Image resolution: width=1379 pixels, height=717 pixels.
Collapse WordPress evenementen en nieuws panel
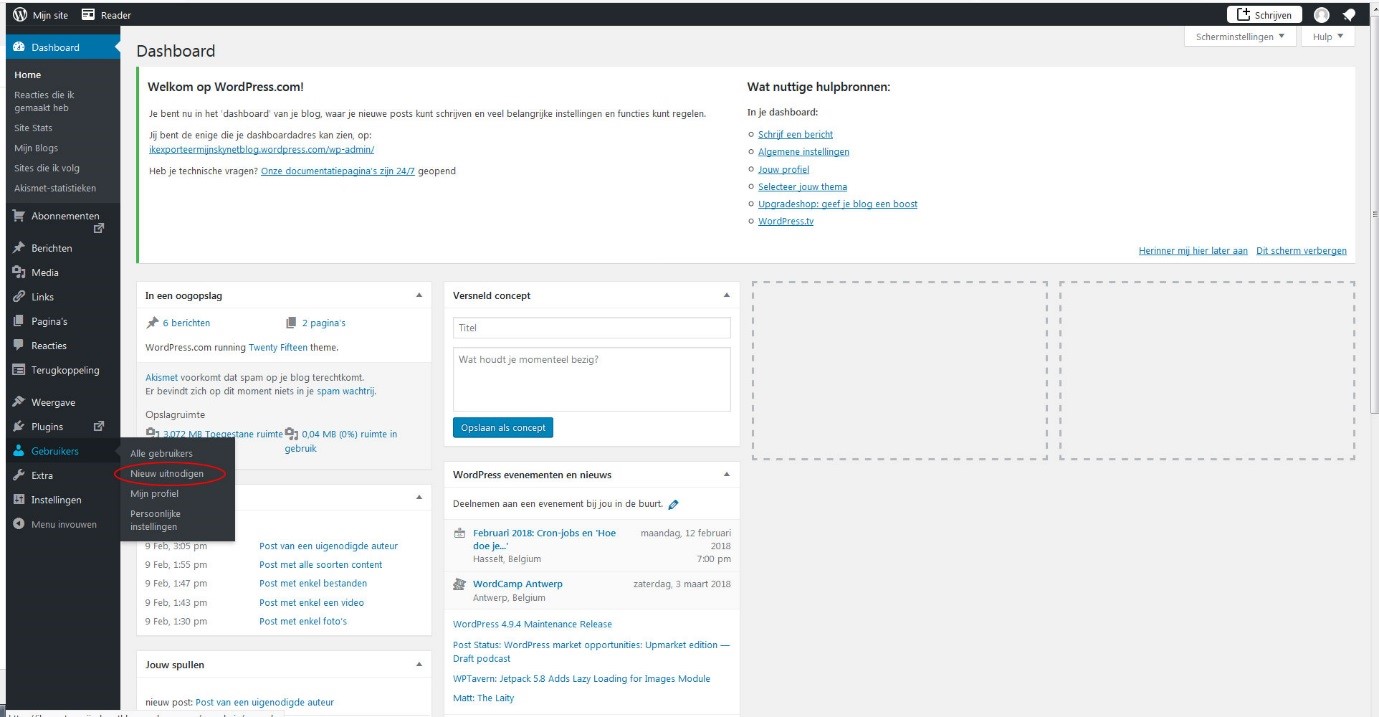(x=726, y=475)
